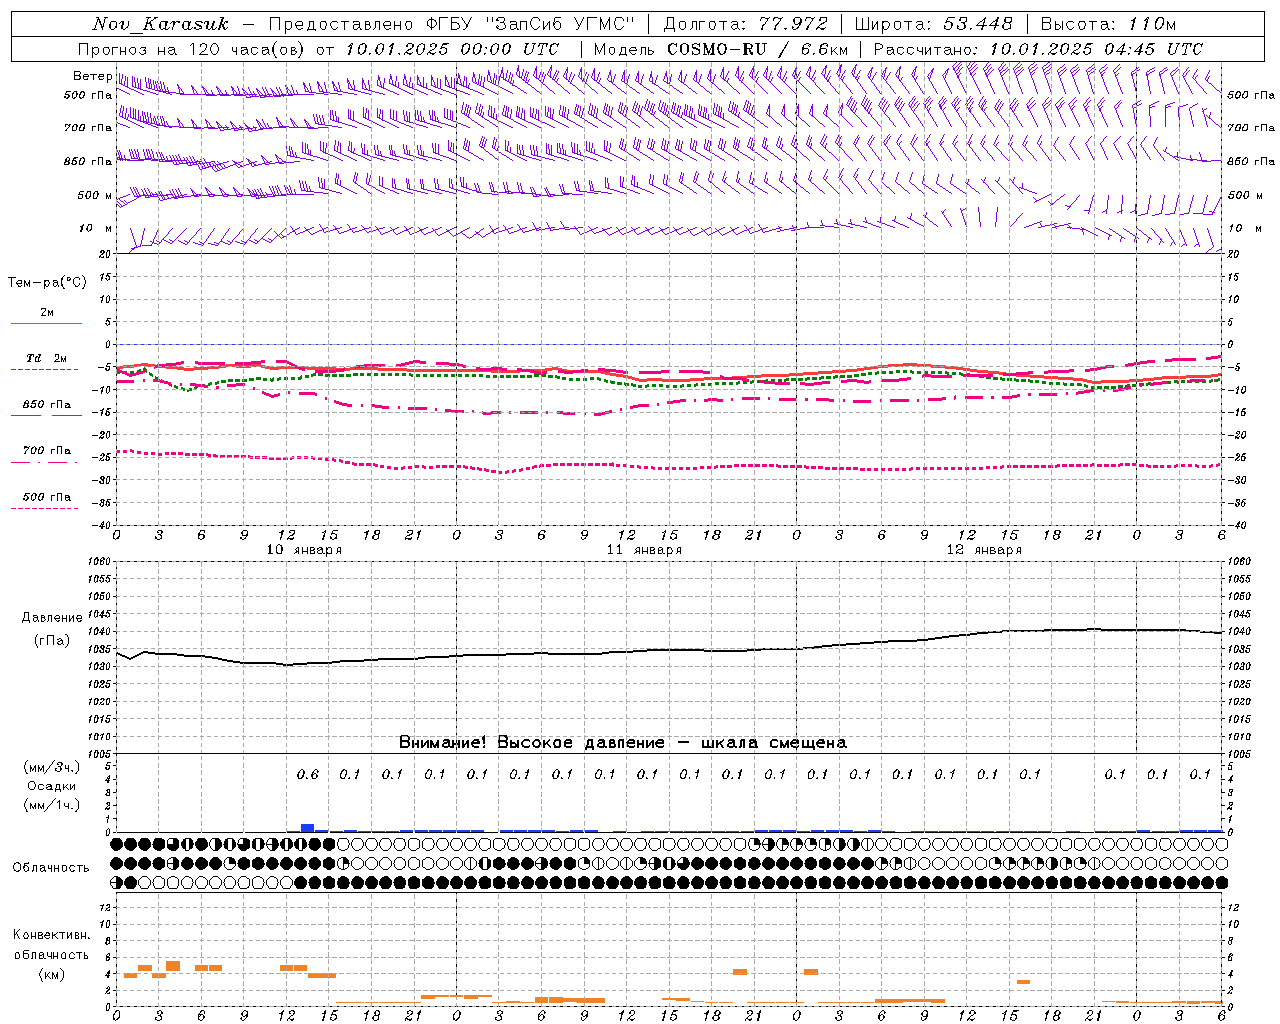Image resolution: width=1280 pixels, height=1024 pixels.
Task: Click the latitude value Широта: 53.448
Action: (933, 24)
